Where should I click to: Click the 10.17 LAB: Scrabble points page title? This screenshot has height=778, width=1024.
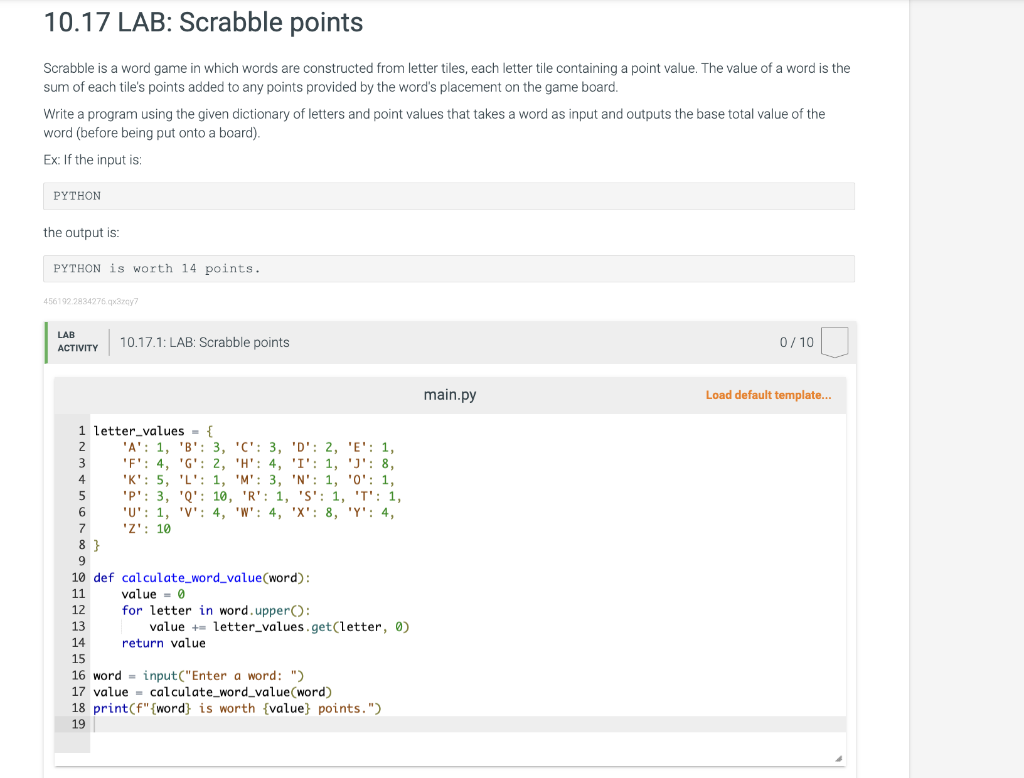click(201, 22)
